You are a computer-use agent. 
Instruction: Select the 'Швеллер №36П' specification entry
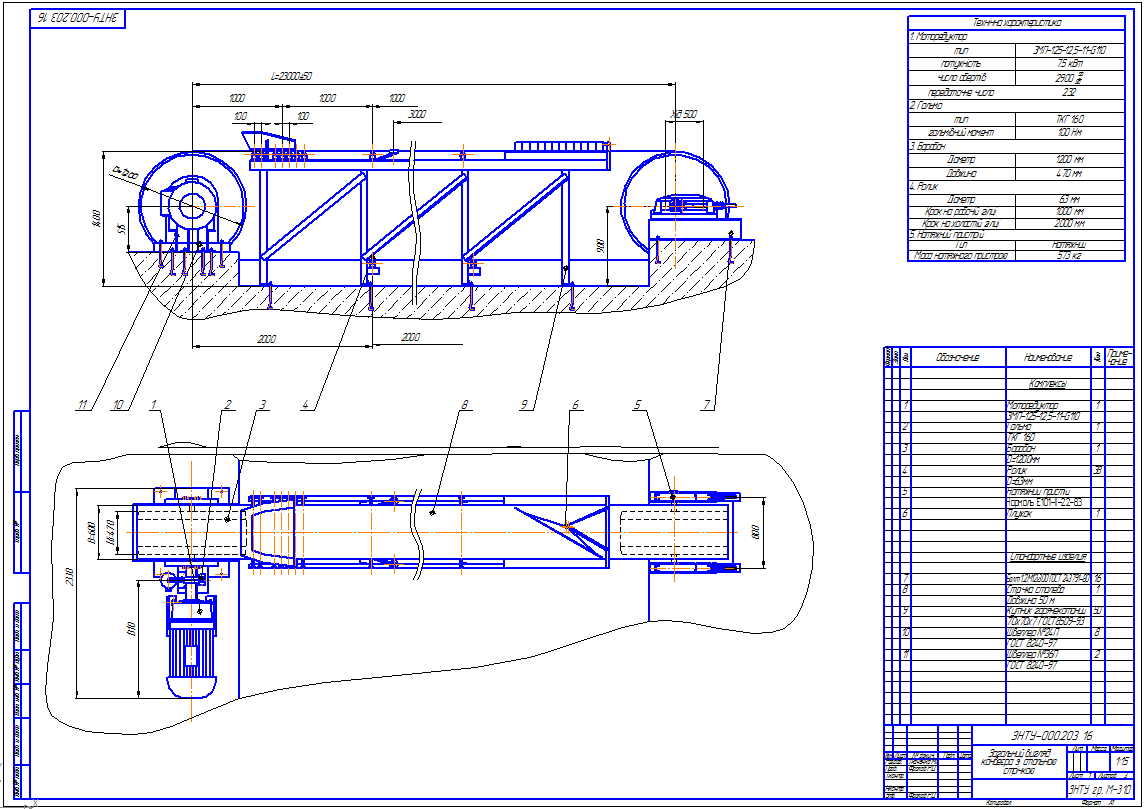(1032, 655)
